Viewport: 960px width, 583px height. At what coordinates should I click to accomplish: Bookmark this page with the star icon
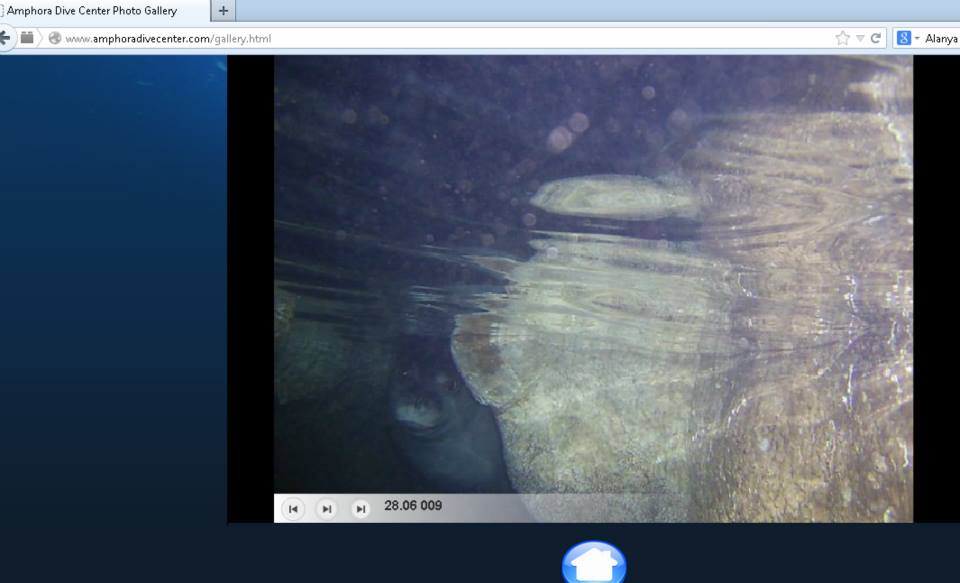tap(842, 38)
